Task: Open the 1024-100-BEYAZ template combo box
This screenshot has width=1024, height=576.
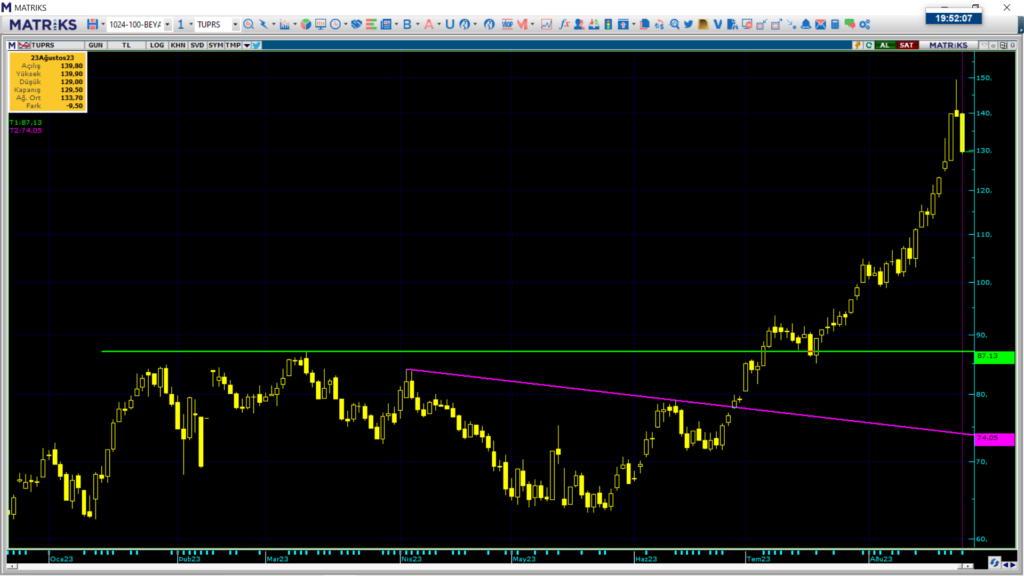Action: coord(139,24)
